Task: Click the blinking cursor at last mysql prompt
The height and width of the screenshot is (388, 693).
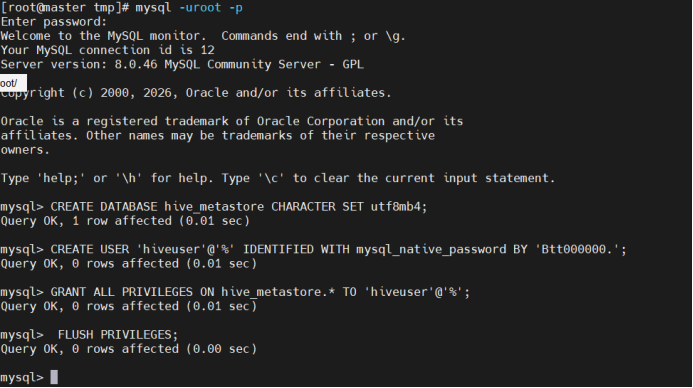Action: coord(54,377)
